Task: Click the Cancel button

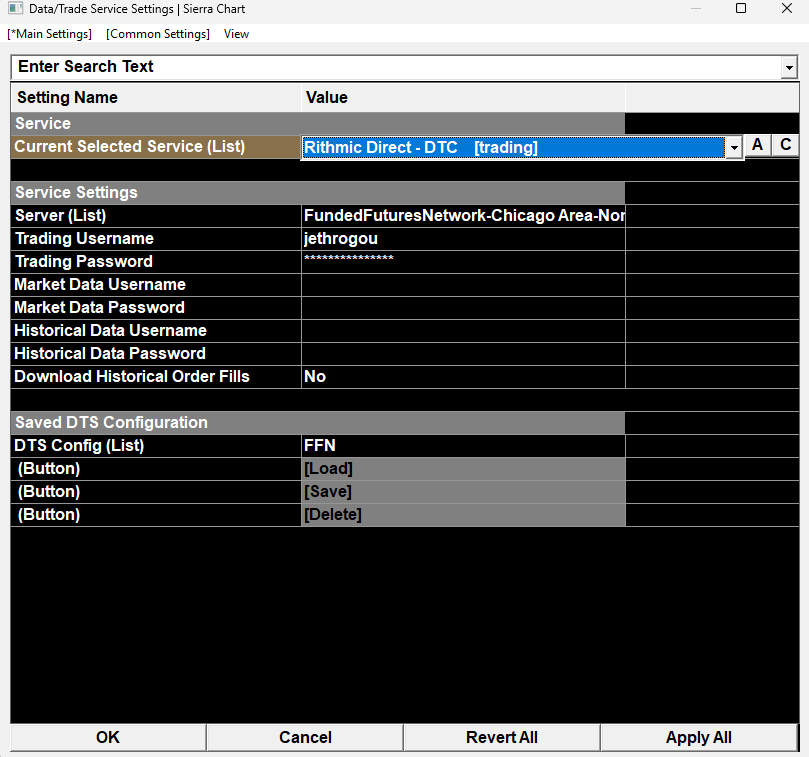Action: (x=305, y=737)
